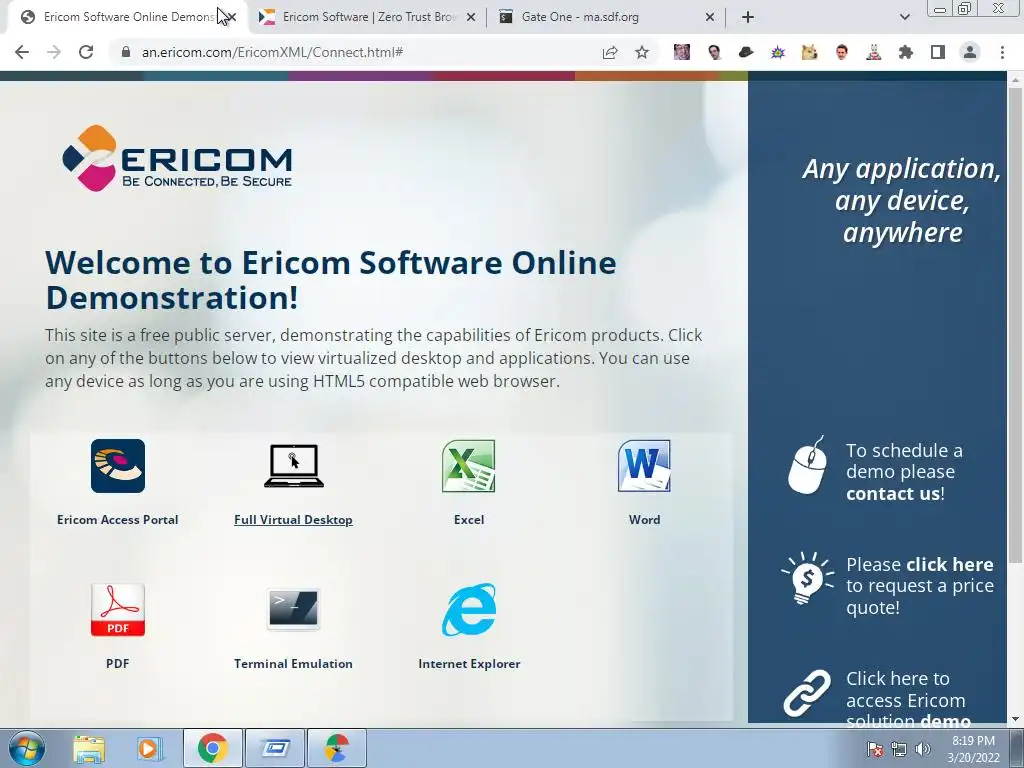Close the Zero Trust Browser tab
The width and height of the screenshot is (1024, 768).
click(x=471, y=17)
